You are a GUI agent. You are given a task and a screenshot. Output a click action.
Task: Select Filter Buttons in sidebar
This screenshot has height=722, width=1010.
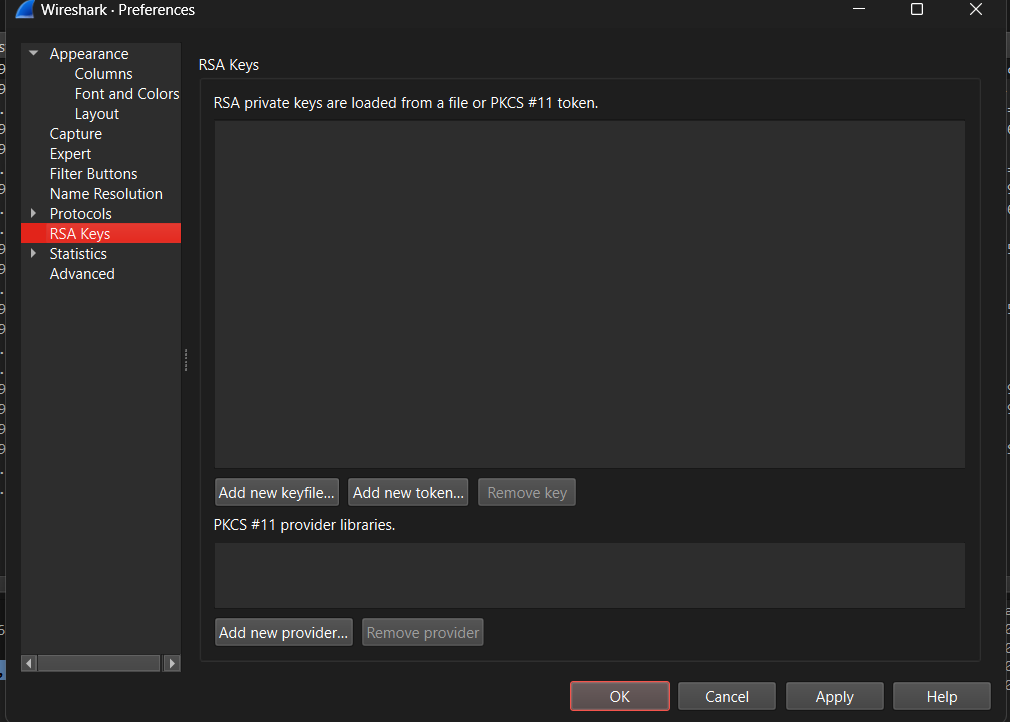pos(93,174)
